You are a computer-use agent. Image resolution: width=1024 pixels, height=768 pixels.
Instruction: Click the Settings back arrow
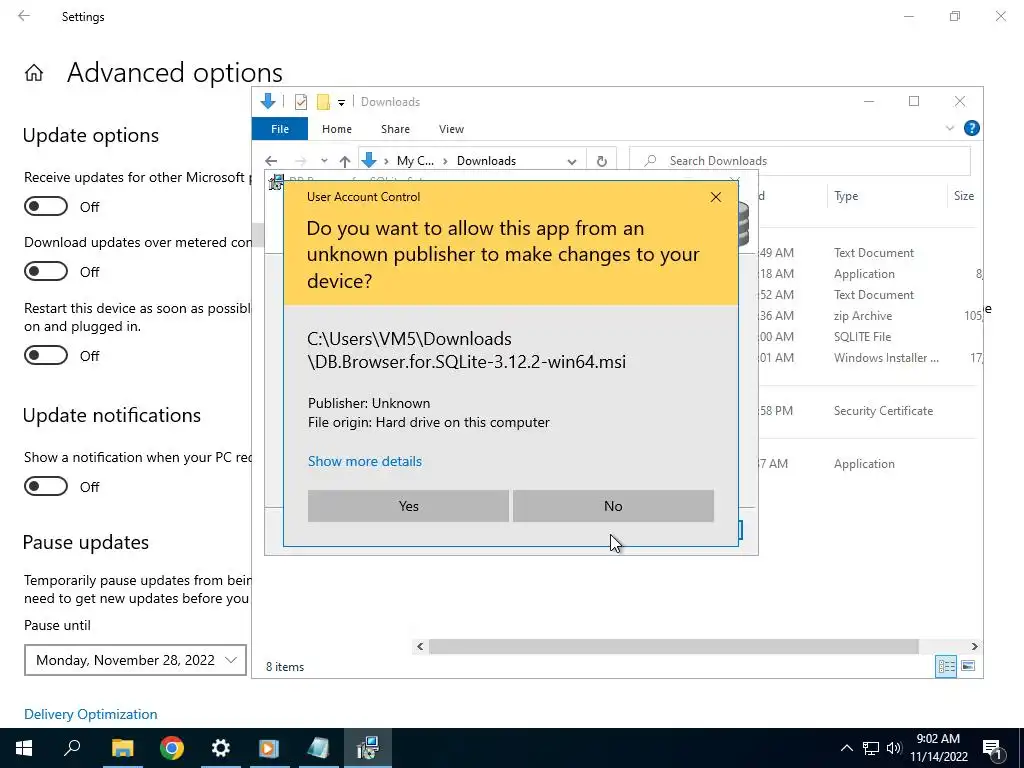(24, 16)
